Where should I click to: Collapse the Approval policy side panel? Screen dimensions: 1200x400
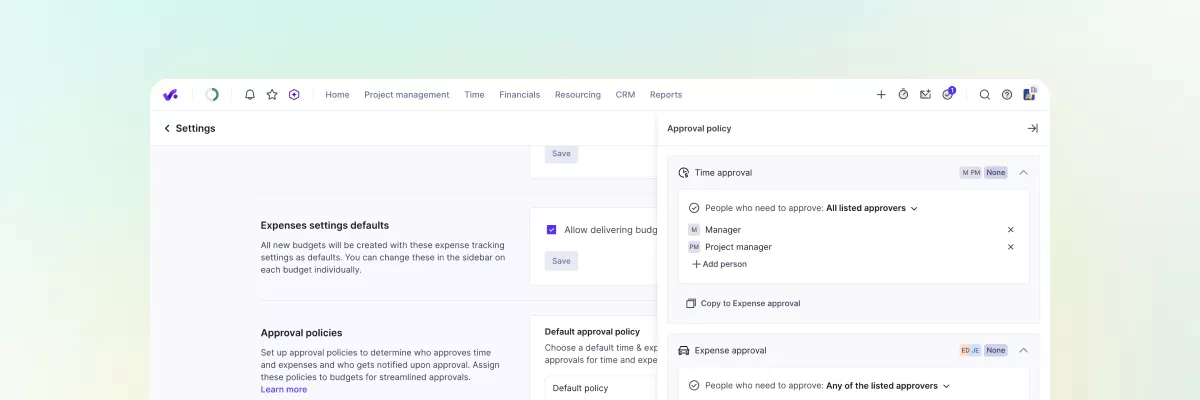pyautogui.click(x=1032, y=128)
